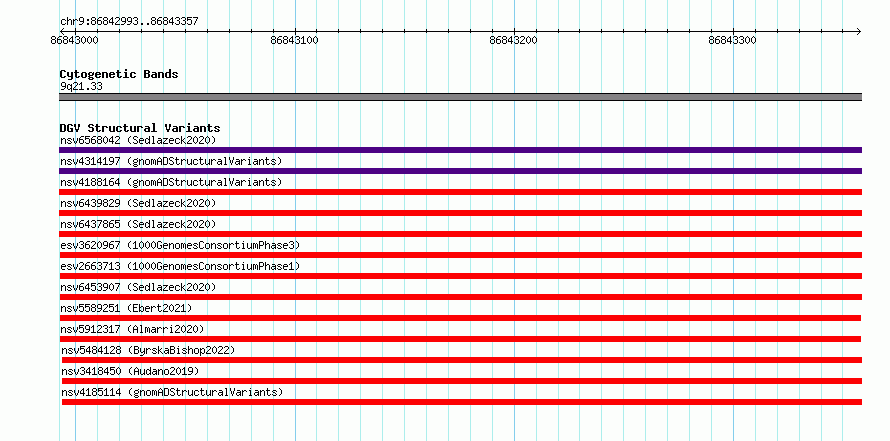The image size is (890, 441).
Task: Click the red bar for nsv5589251
Action: click(x=460, y=318)
